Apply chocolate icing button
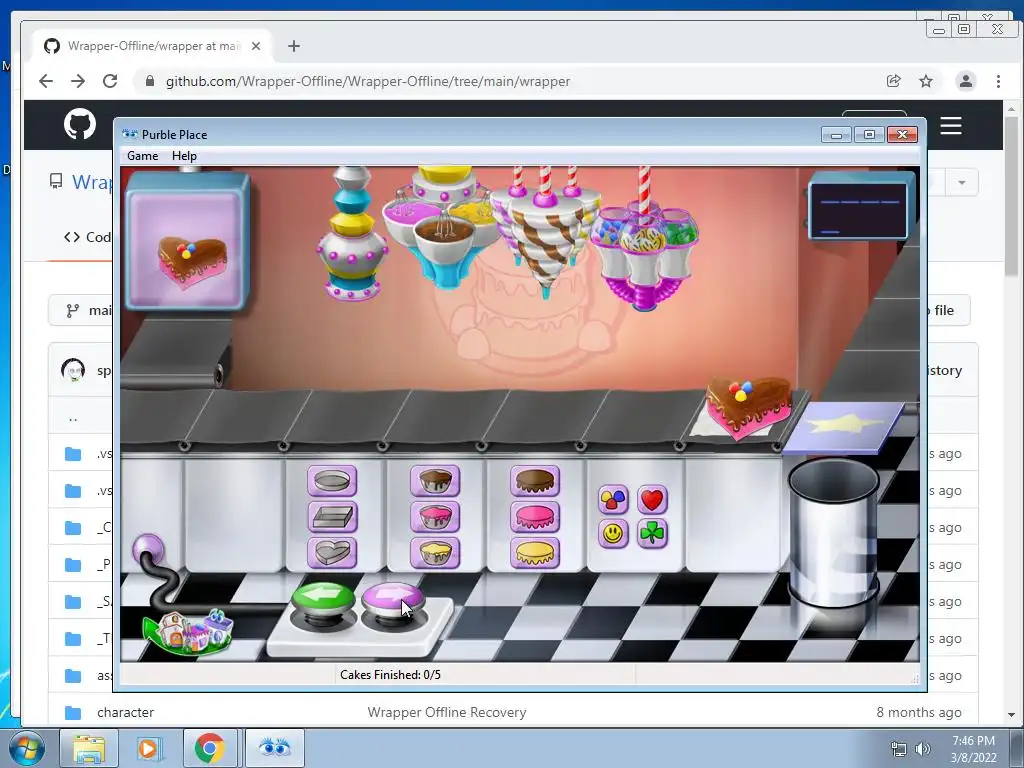1024x768 pixels. pyautogui.click(x=534, y=481)
